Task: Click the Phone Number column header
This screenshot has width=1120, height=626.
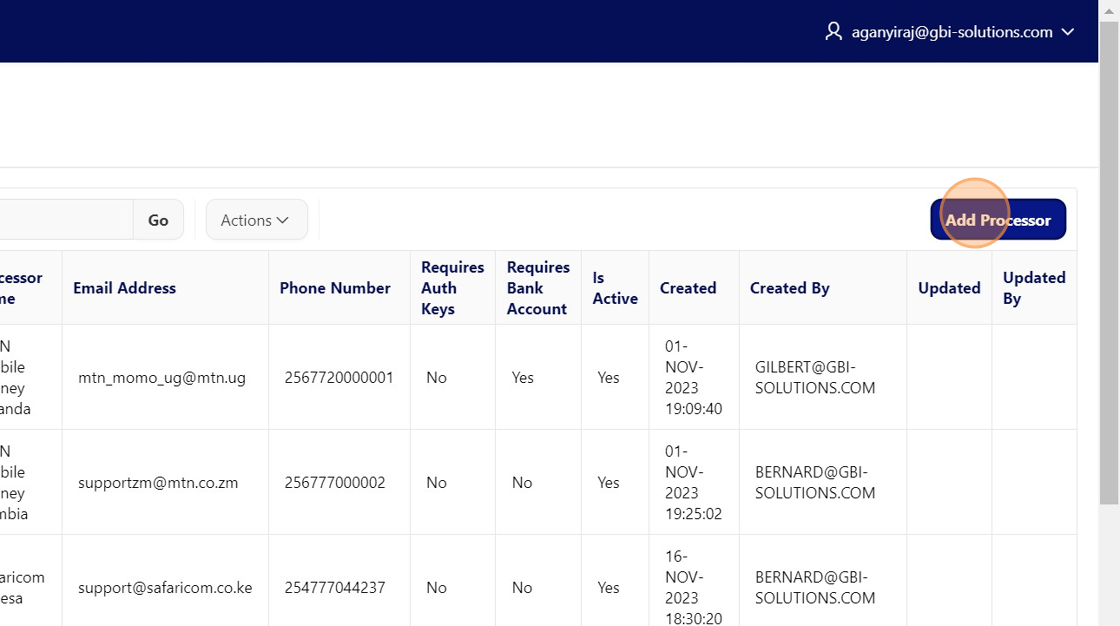Action: 335,288
